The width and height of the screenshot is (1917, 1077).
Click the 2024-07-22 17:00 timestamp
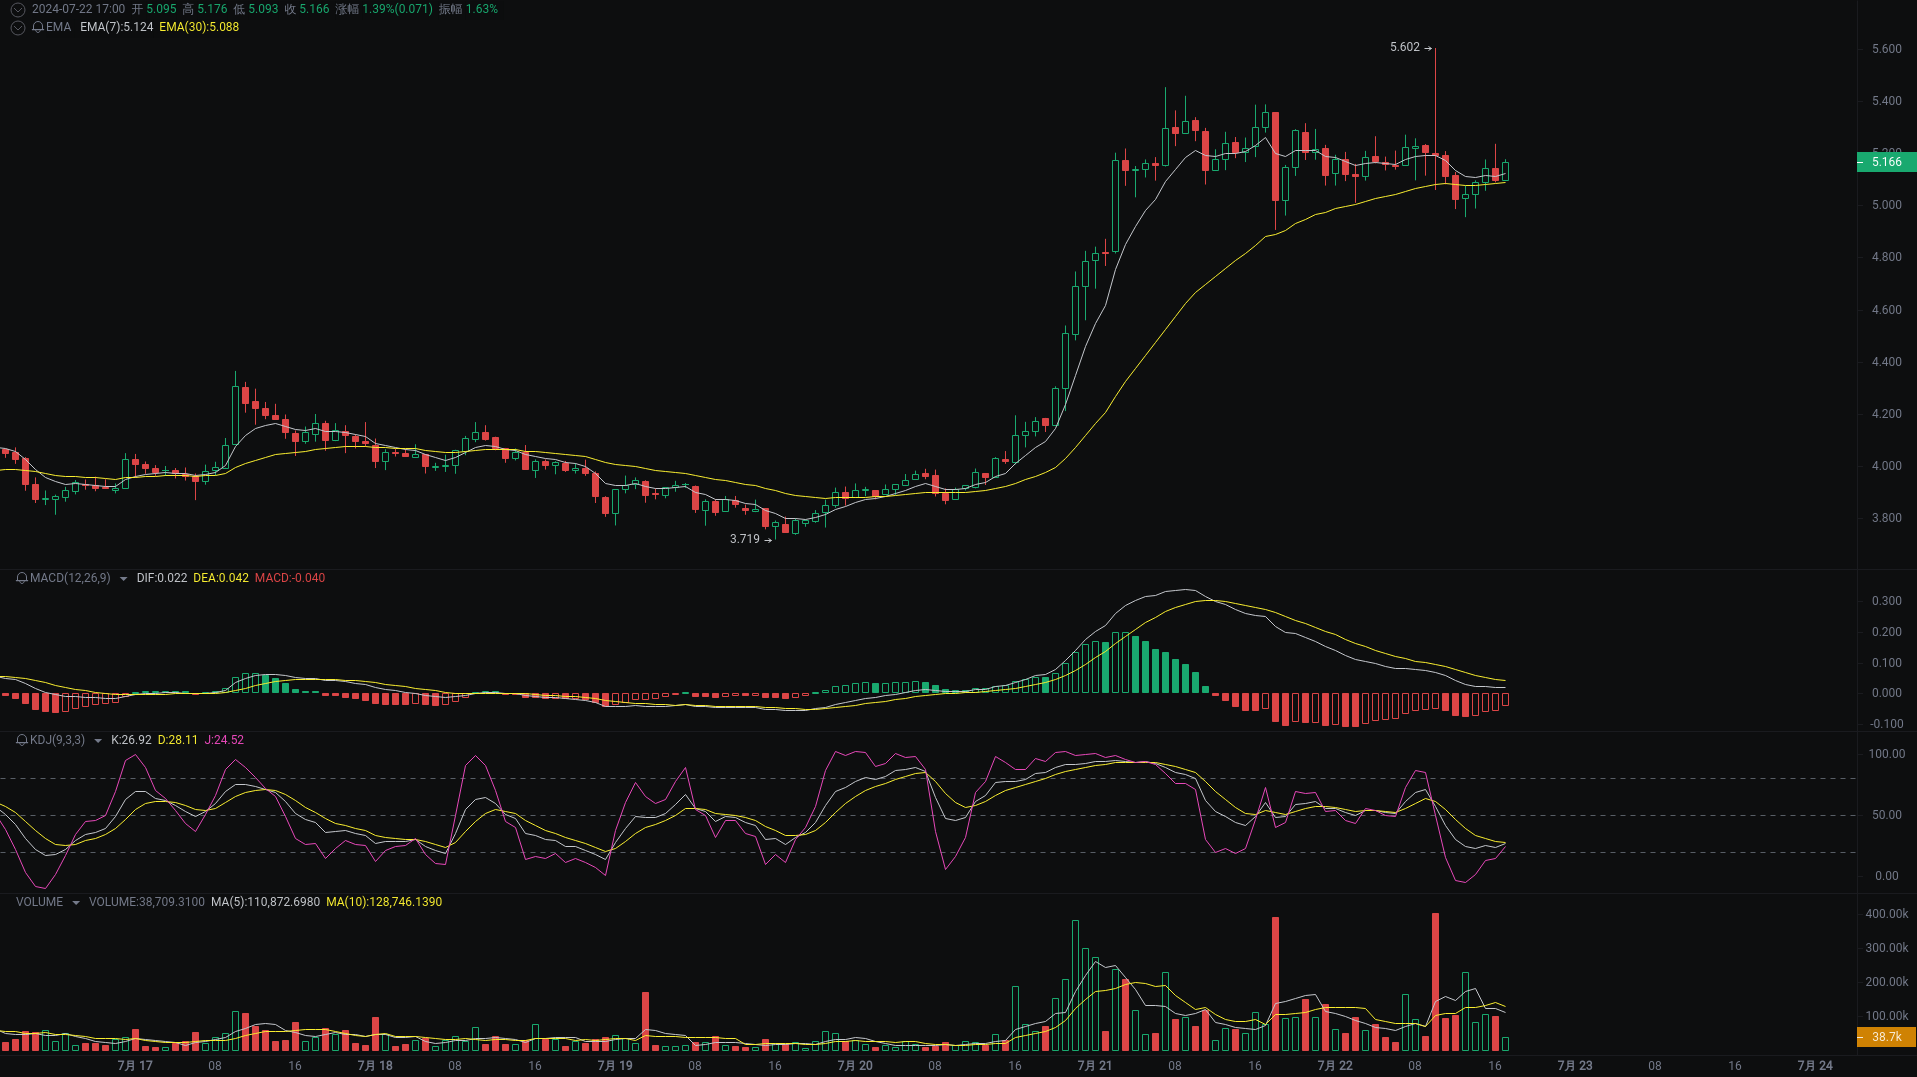tap(78, 9)
